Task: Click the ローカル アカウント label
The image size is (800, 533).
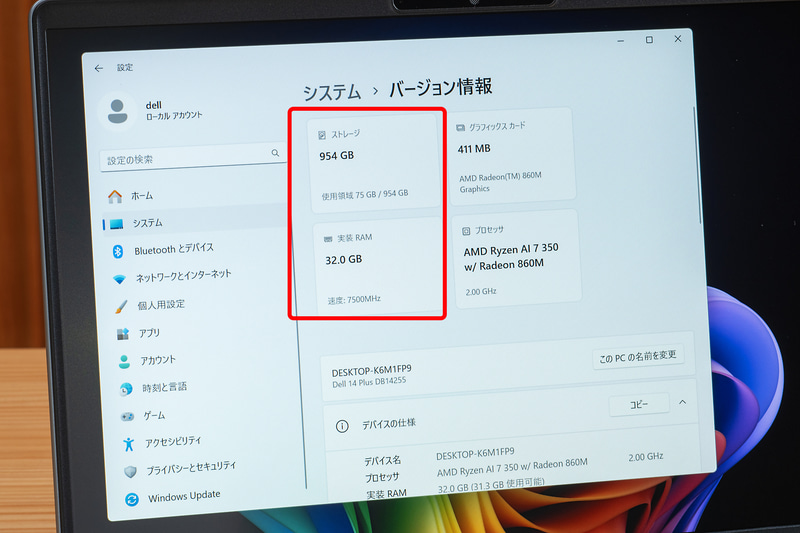Action: click(174, 116)
